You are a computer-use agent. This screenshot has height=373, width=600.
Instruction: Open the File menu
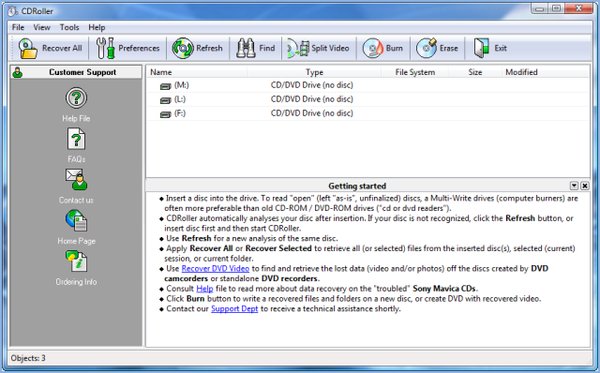click(x=18, y=28)
